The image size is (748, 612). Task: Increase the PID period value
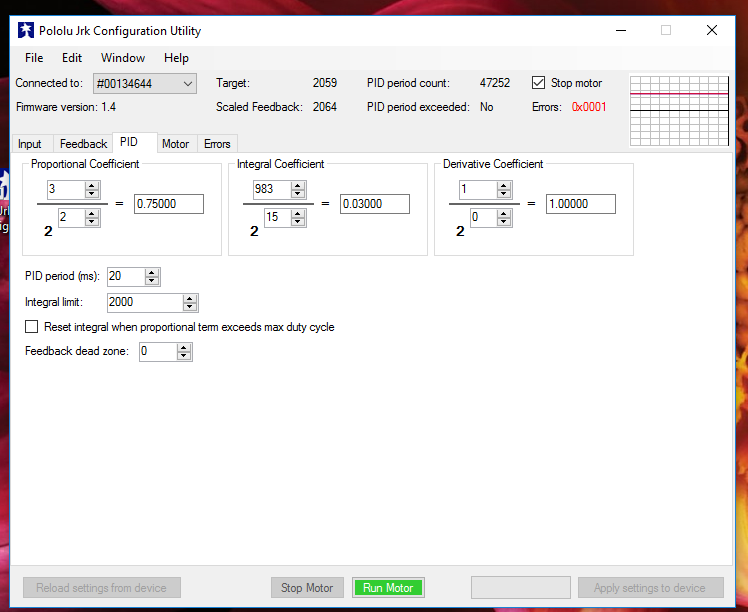[x=152, y=273]
